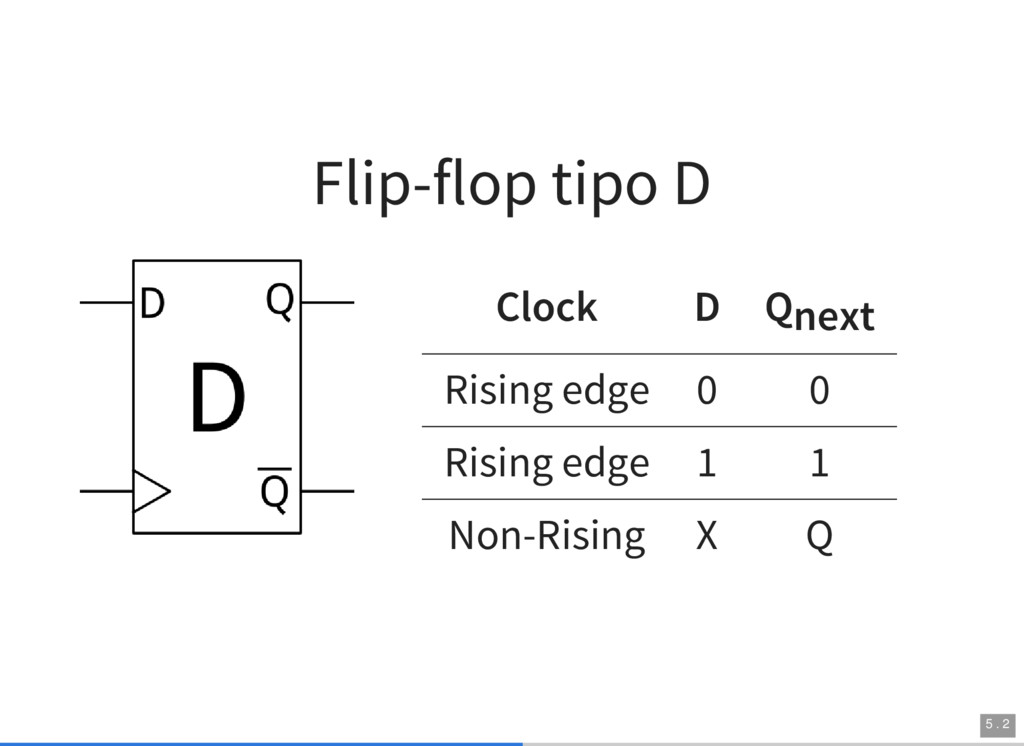Click the unfilled gray portion of progress bar
Viewport: 1024px width, 746px height.
tap(773, 743)
